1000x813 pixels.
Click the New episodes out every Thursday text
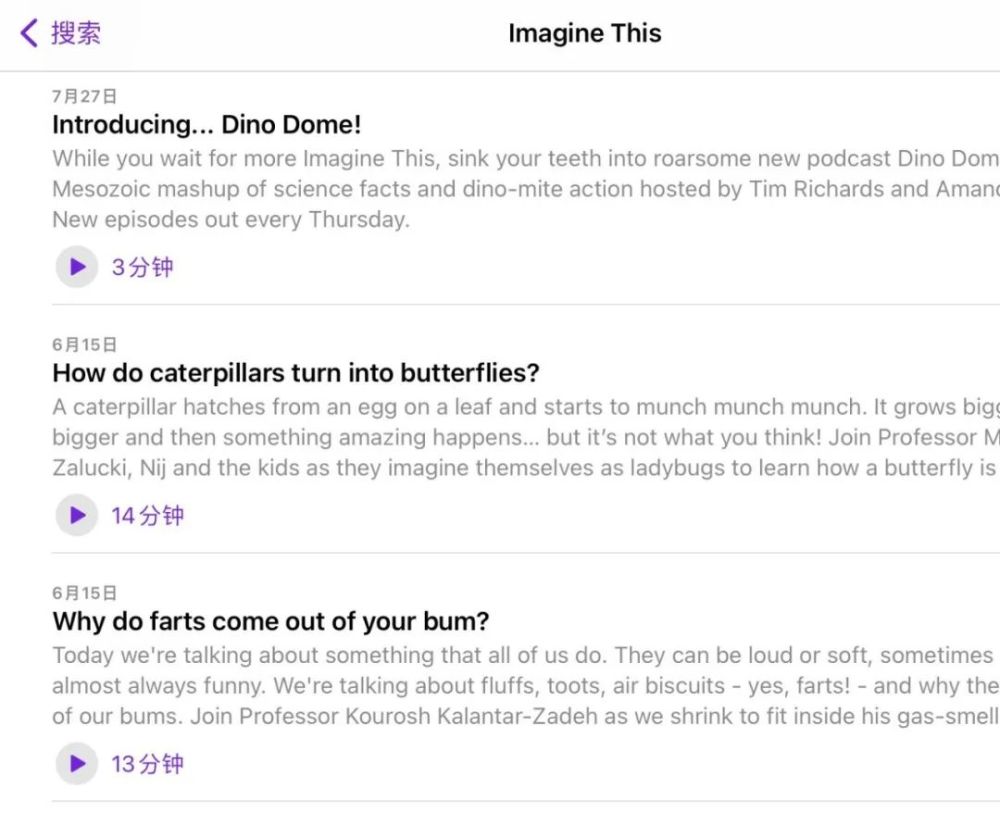(230, 220)
